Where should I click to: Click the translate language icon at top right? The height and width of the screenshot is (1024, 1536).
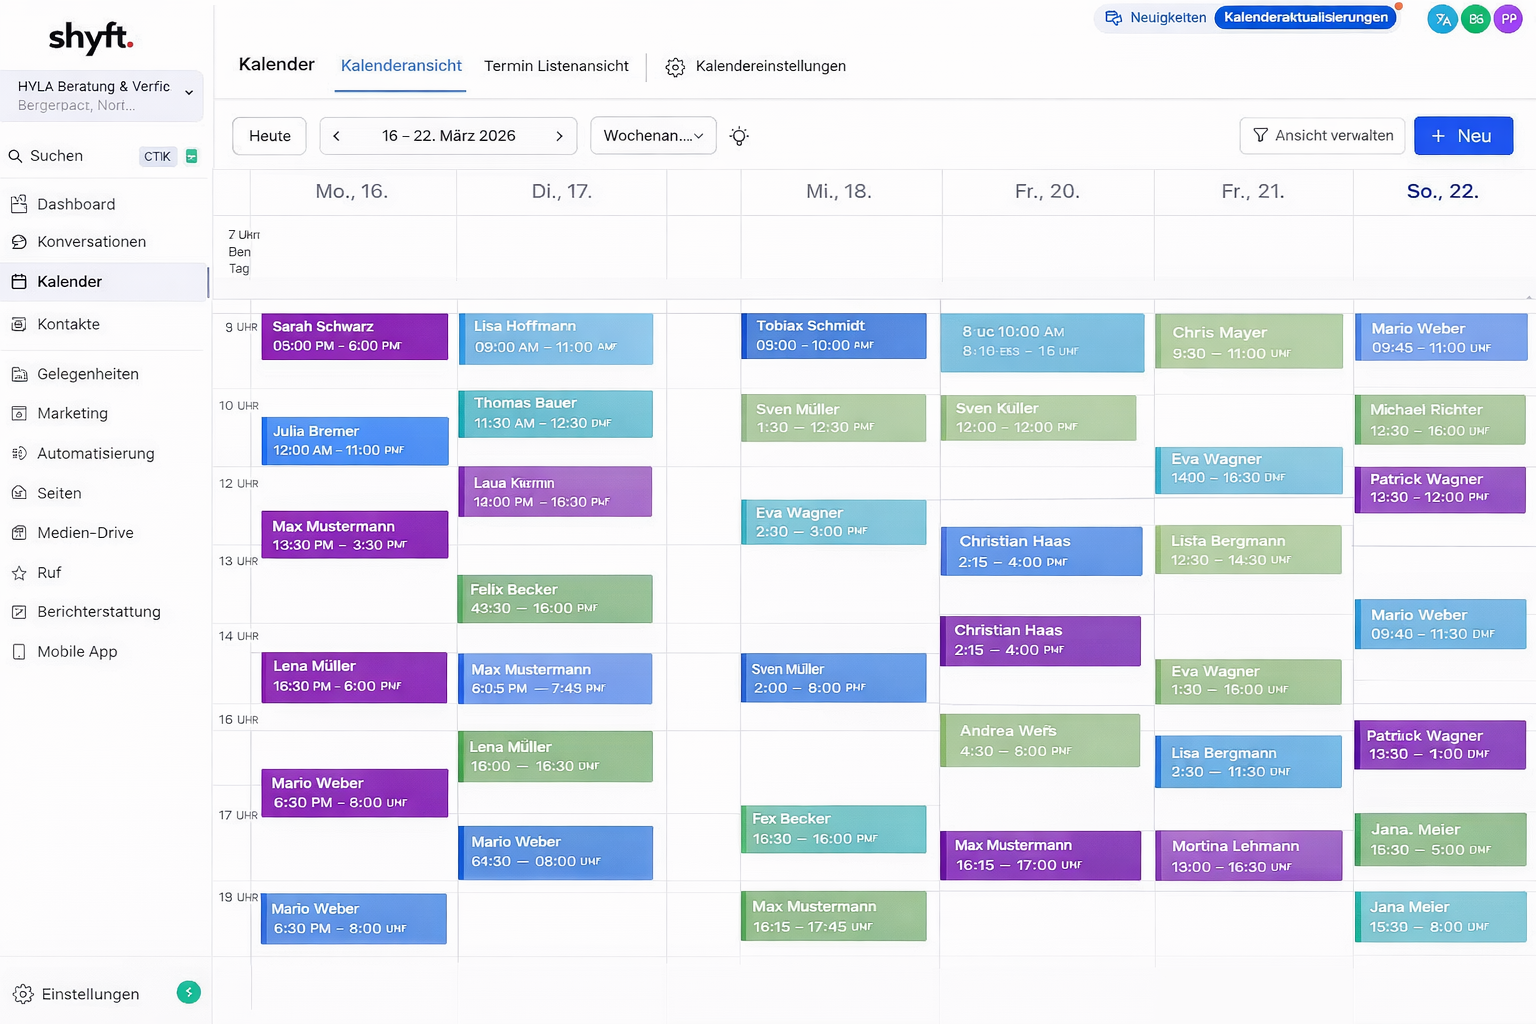pyautogui.click(x=1442, y=19)
